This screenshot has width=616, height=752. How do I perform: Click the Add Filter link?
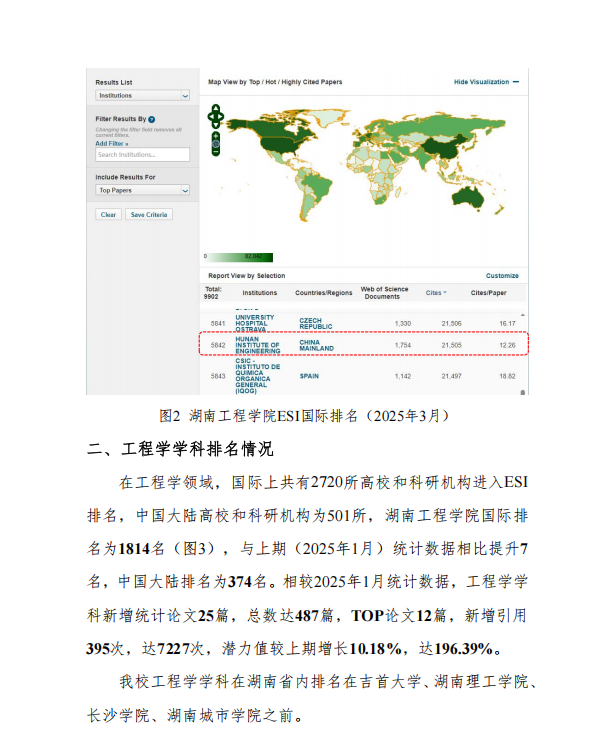click(x=112, y=143)
